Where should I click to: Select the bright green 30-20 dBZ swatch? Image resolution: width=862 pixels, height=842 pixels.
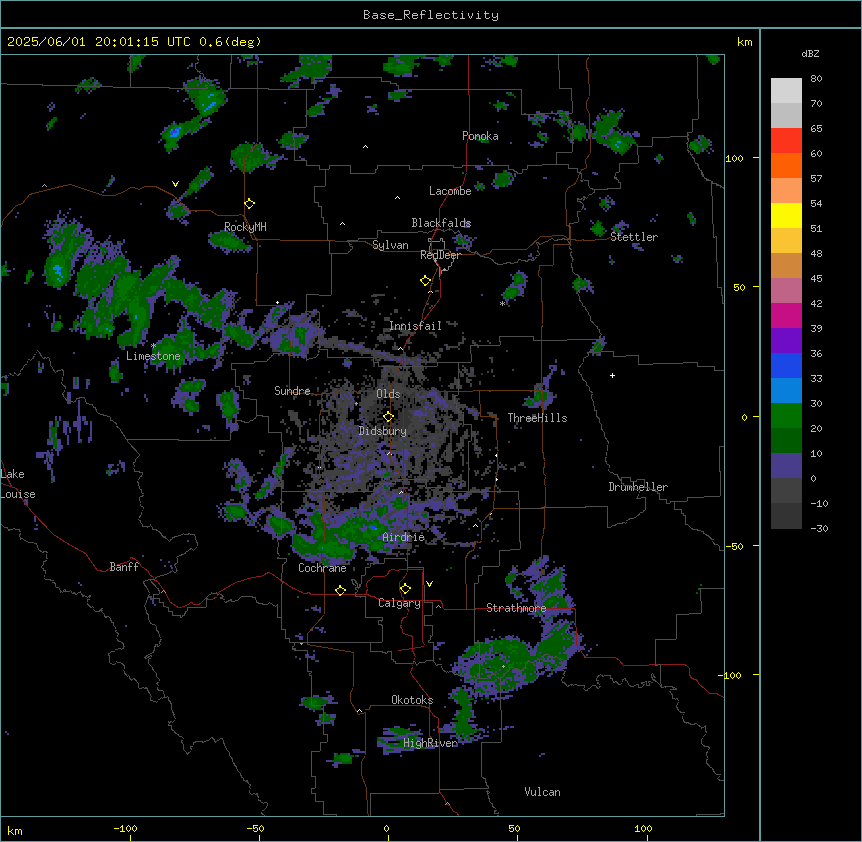[x=786, y=416]
